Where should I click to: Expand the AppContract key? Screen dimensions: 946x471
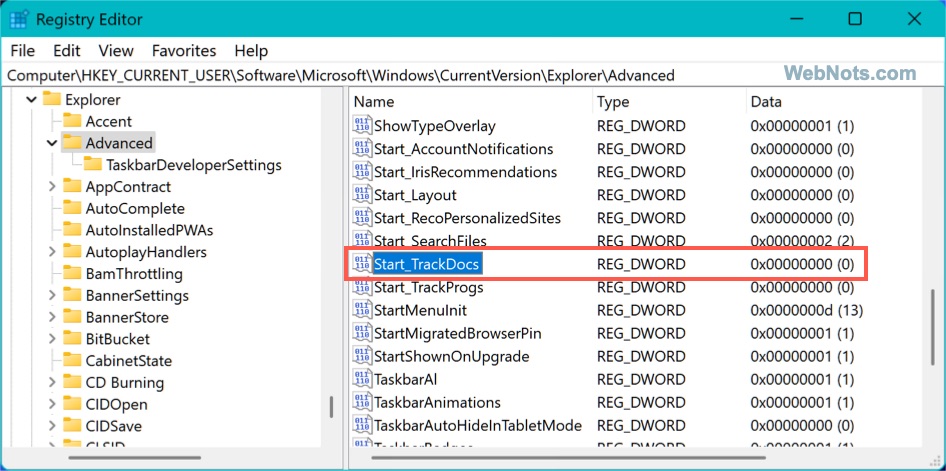[52, 186]
